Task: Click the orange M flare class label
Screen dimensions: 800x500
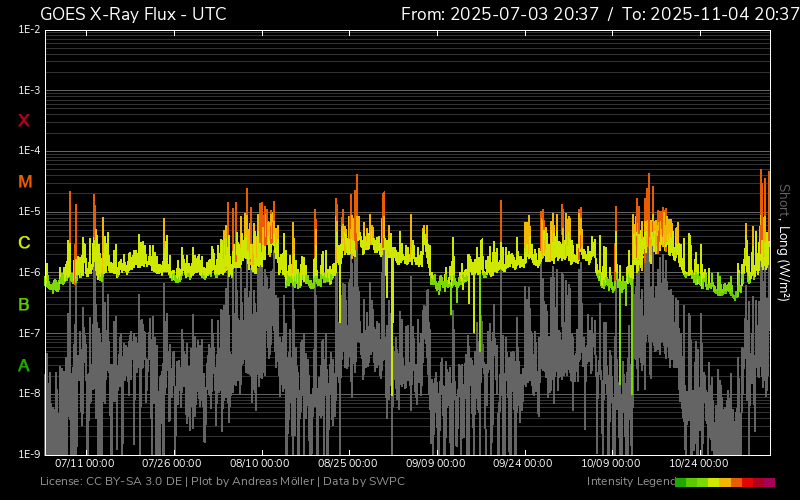Action: 25,182
